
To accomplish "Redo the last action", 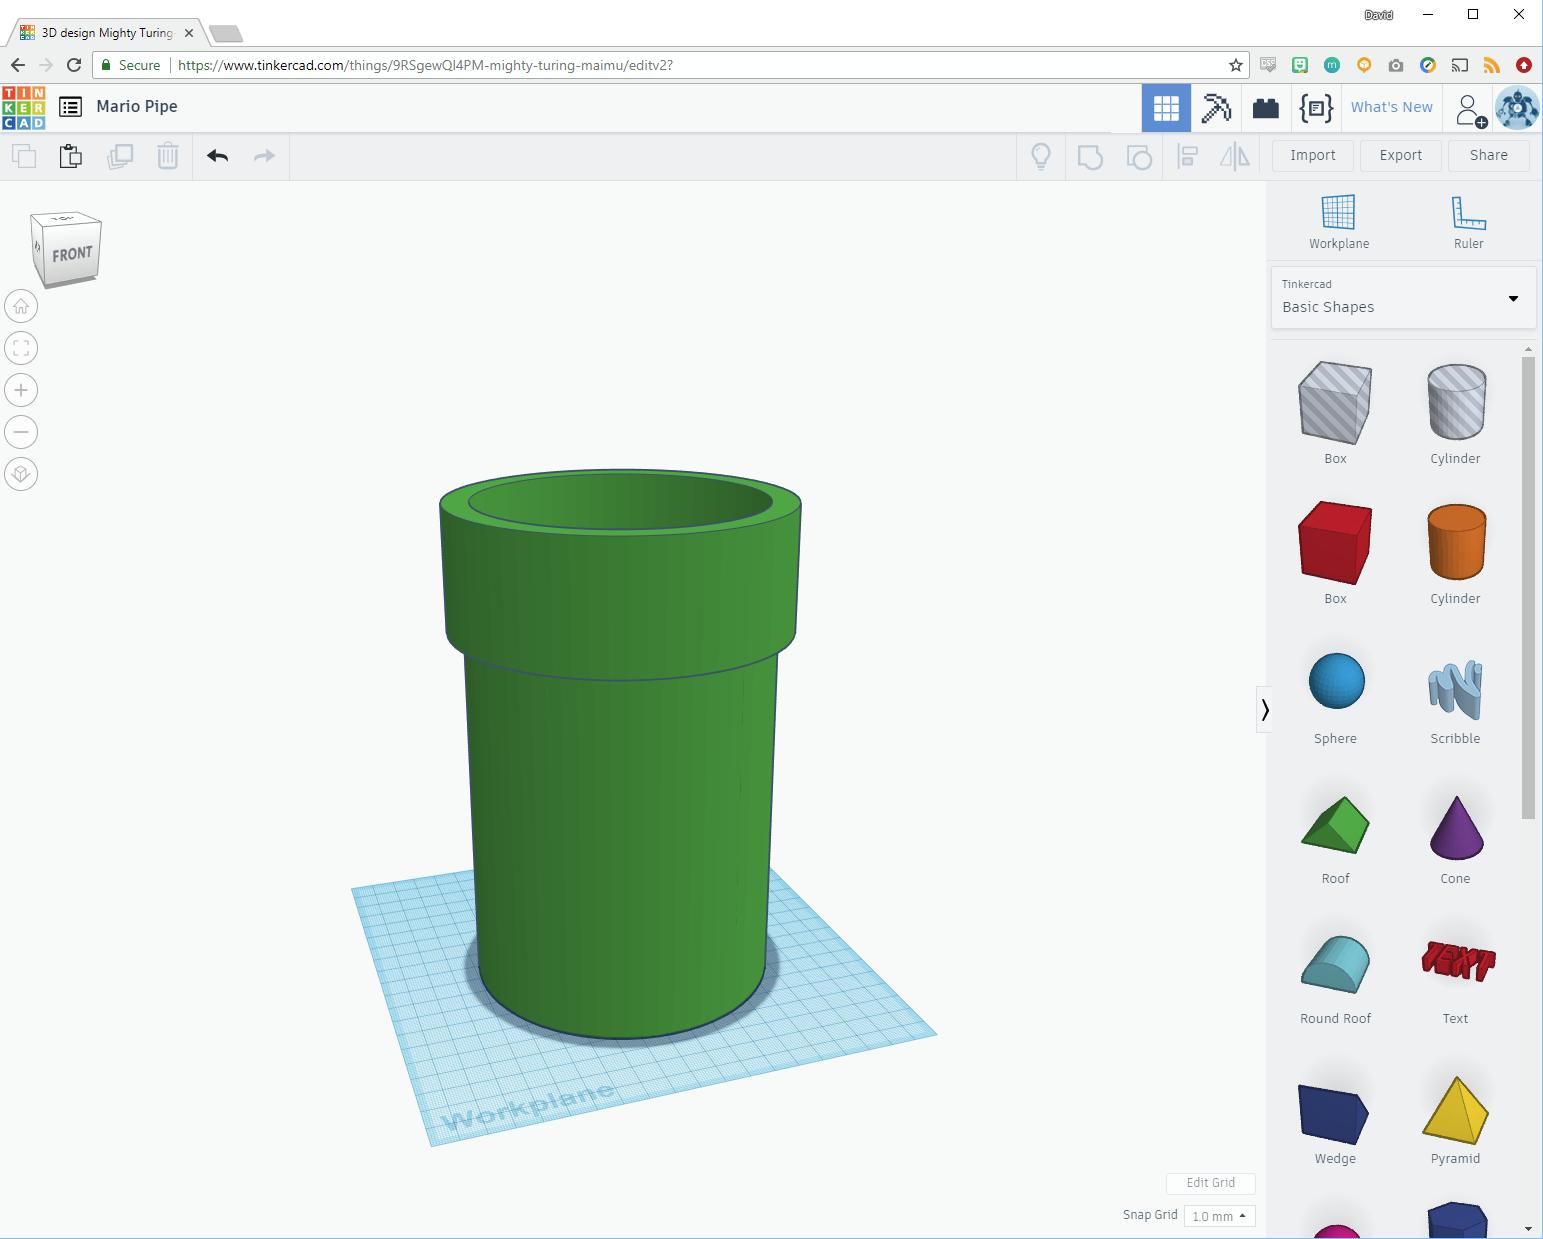I will tap(264, 156).
